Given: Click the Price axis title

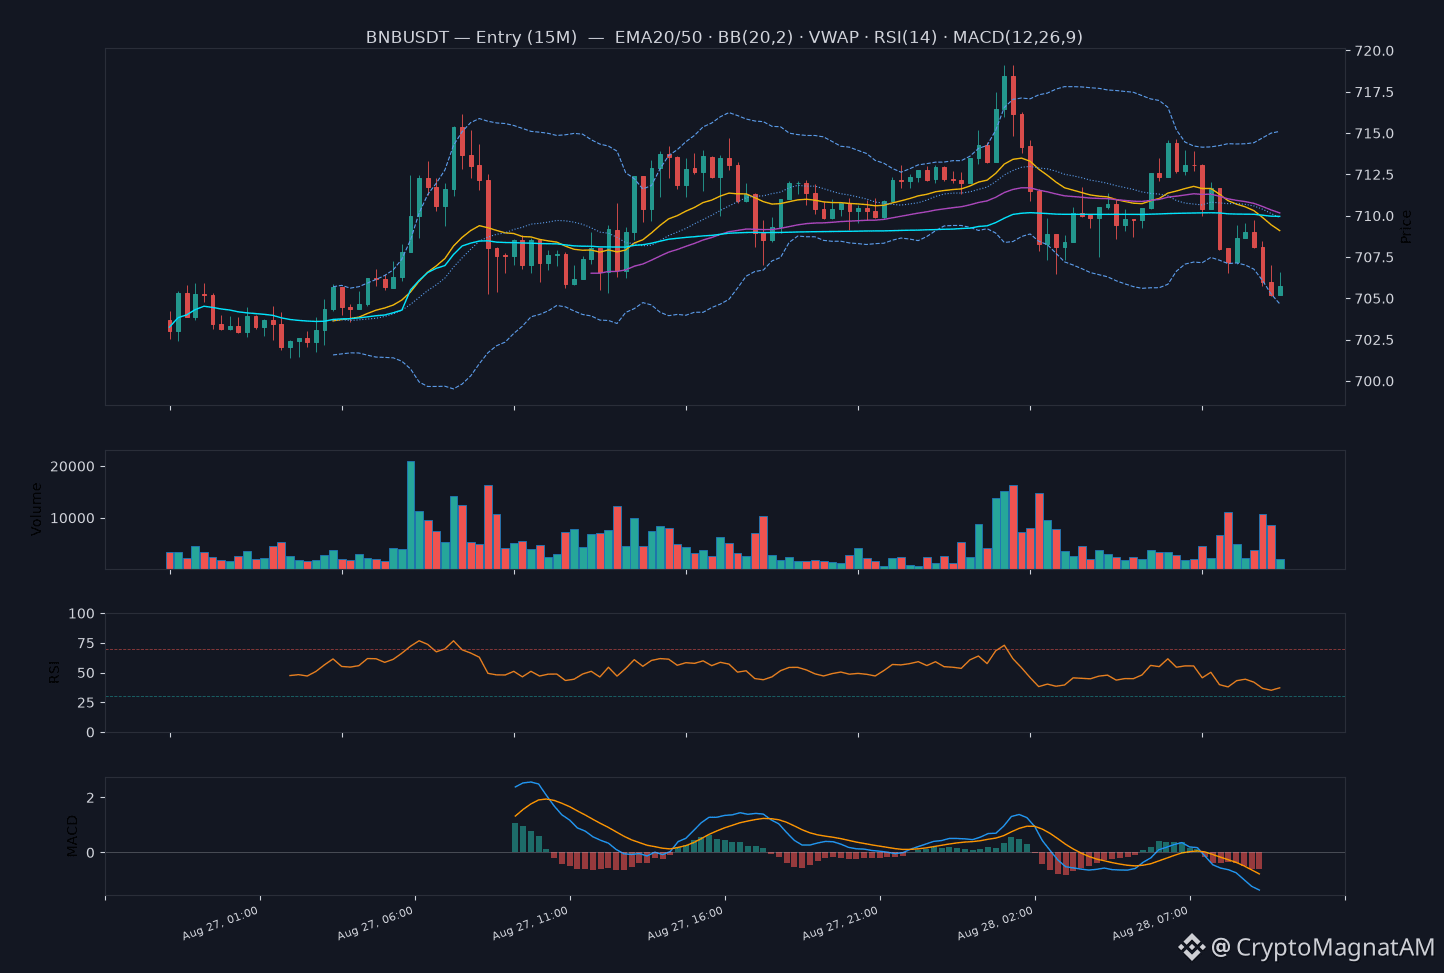Looking at the screenshot, I should click(1406, 227).
